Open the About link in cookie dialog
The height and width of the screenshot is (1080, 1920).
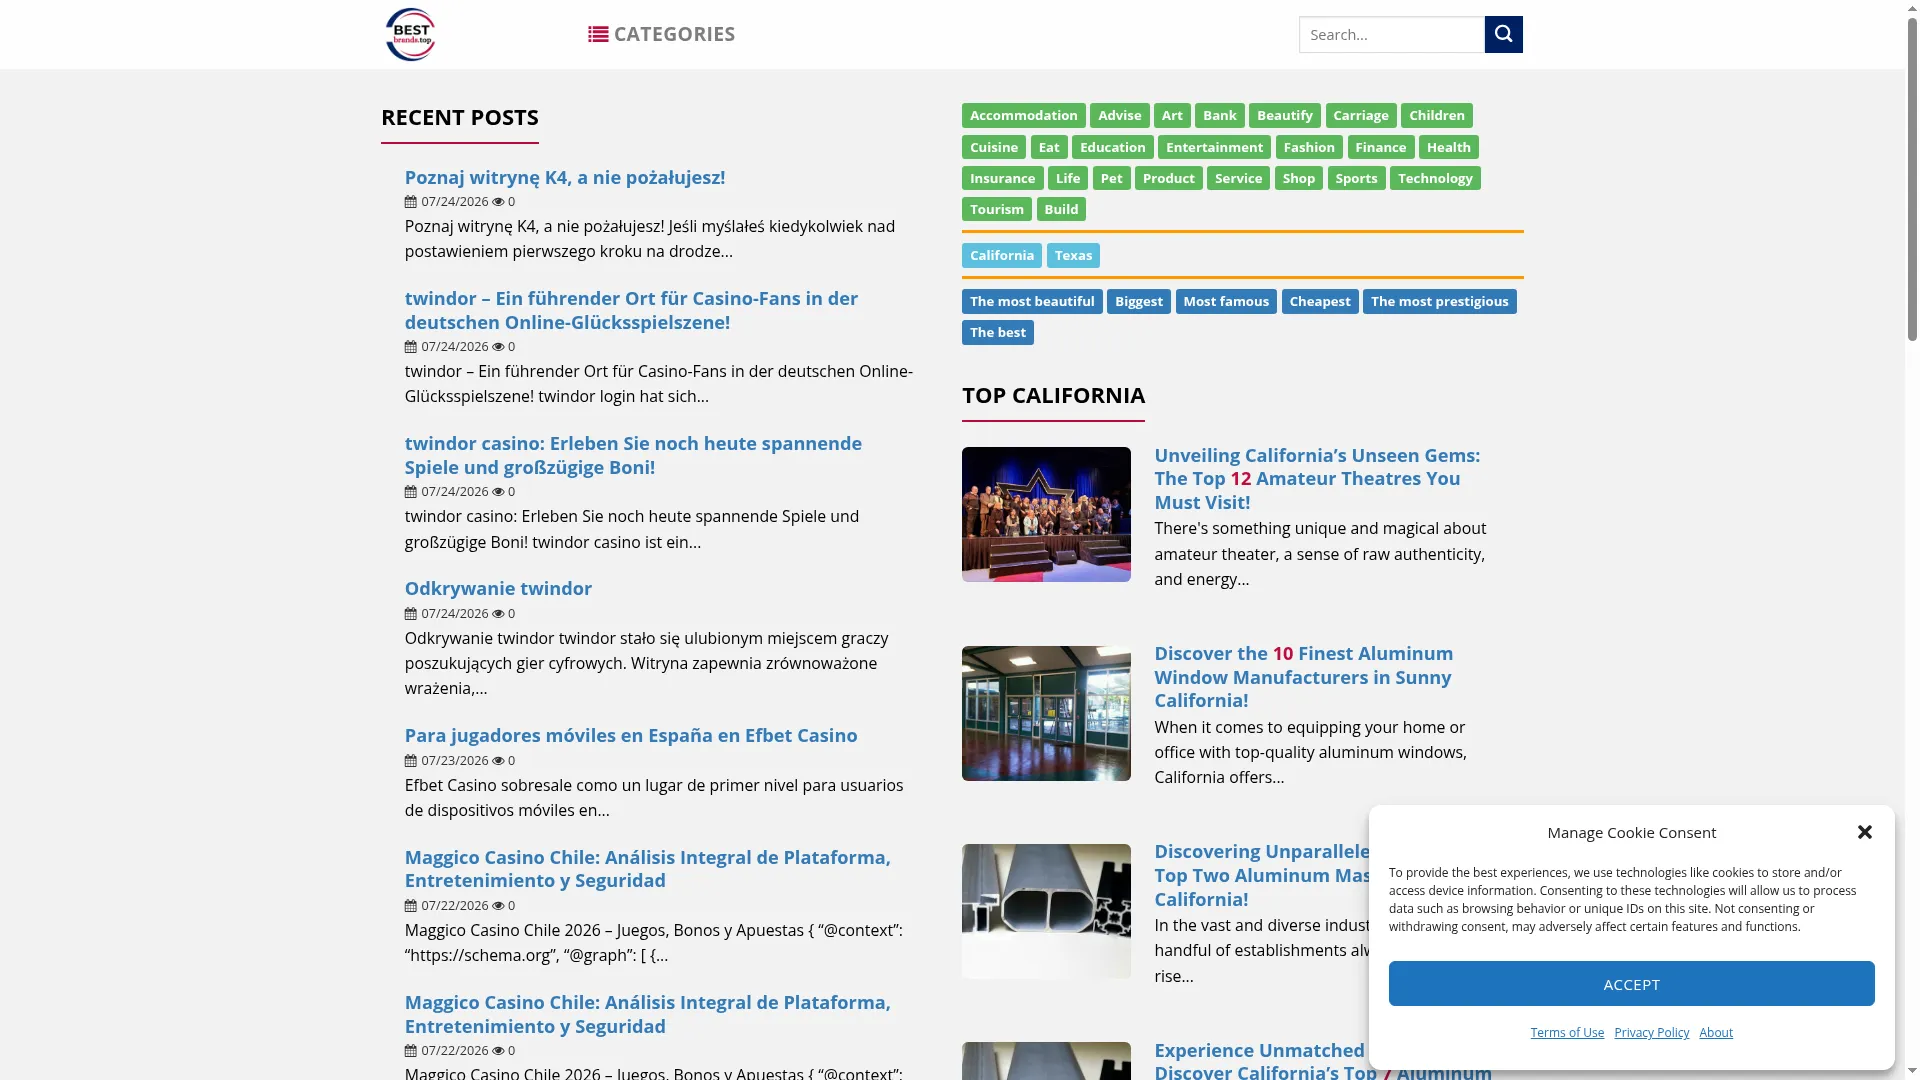point(1716,1033)
